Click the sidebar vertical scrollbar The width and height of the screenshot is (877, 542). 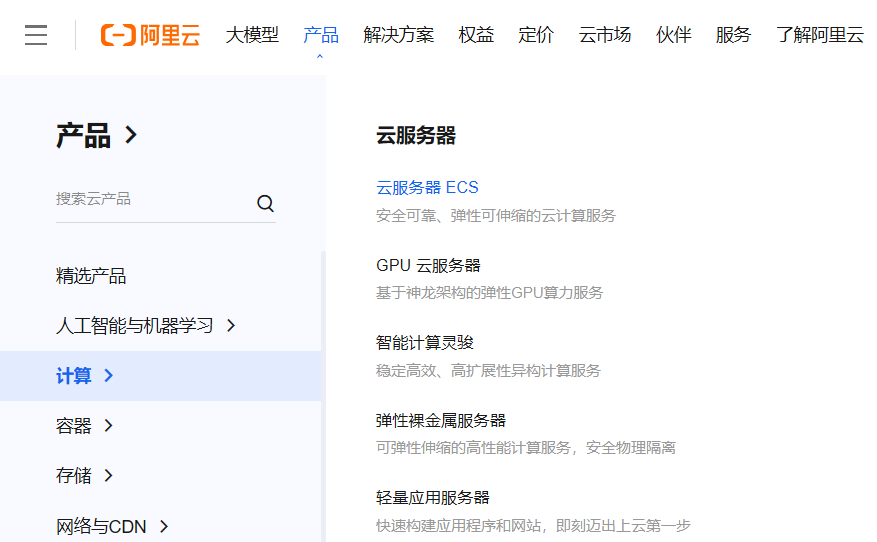pyautogui.click(x=323, y=397)
